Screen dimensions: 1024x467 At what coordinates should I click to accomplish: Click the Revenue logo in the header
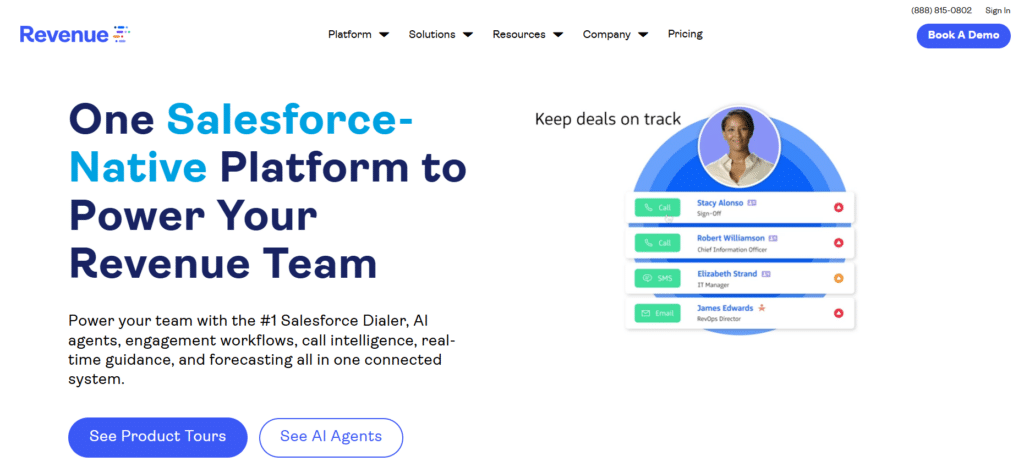point(75,34)
